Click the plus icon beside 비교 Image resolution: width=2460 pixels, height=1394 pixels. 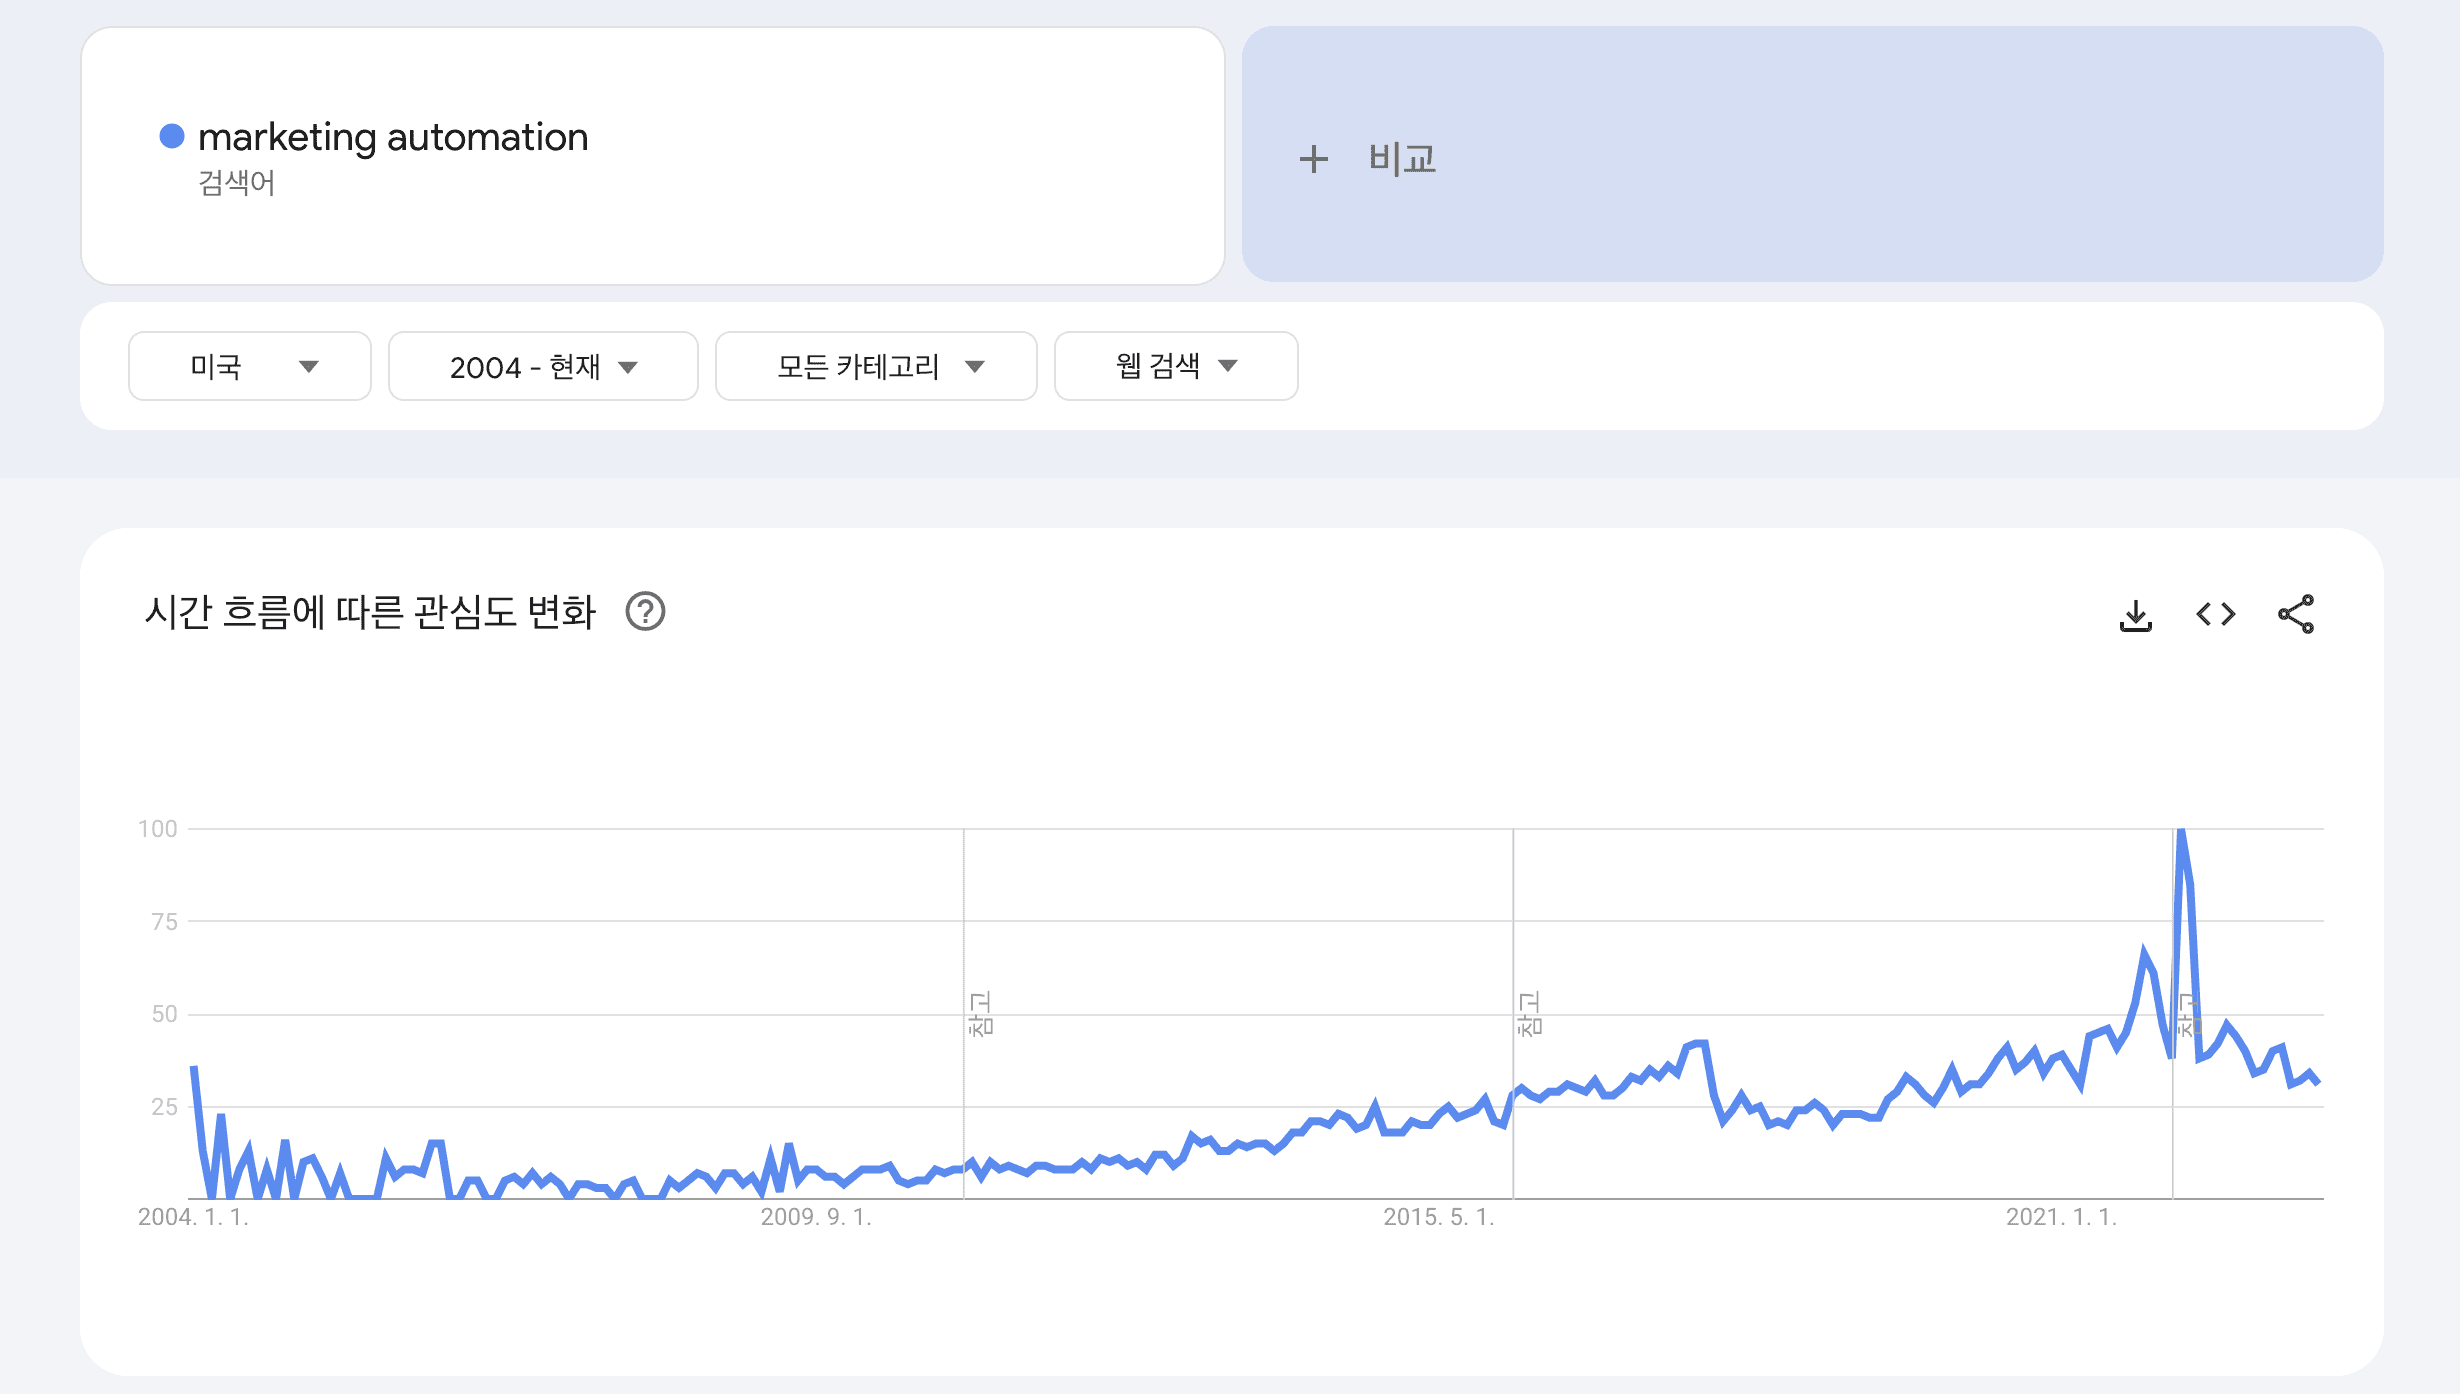click(1313, 159)
